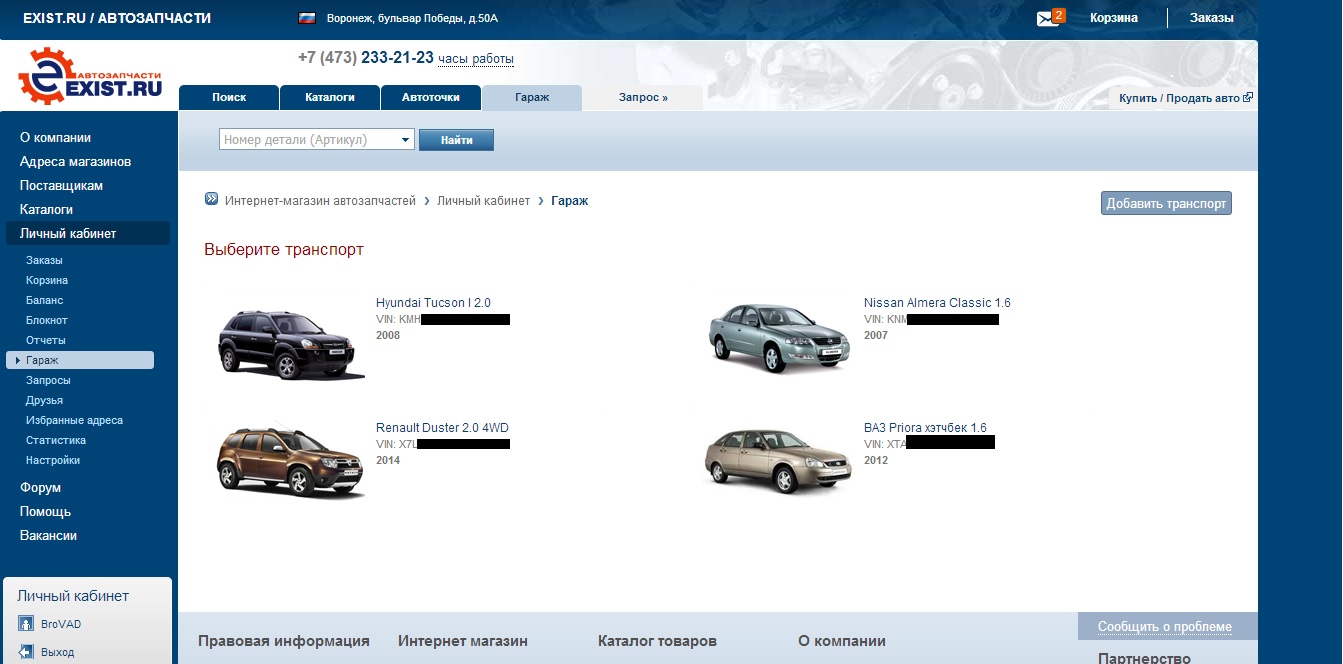Viewport: 1343px width, 664px height.
Task: Click the beige Priora car image
Action: click(779, 463)
